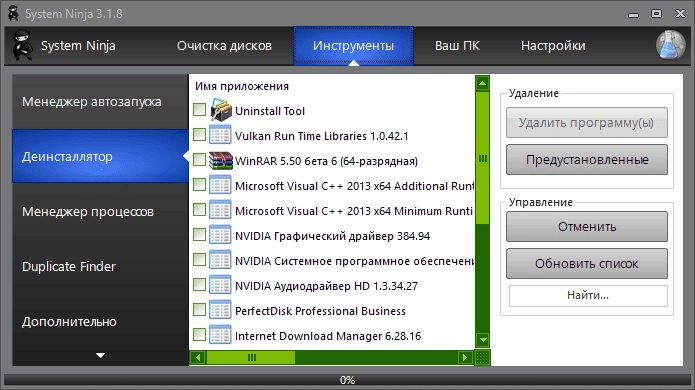Maximize the System Ninja window
This screenshot has width=695, height=390.
point(656,14)
